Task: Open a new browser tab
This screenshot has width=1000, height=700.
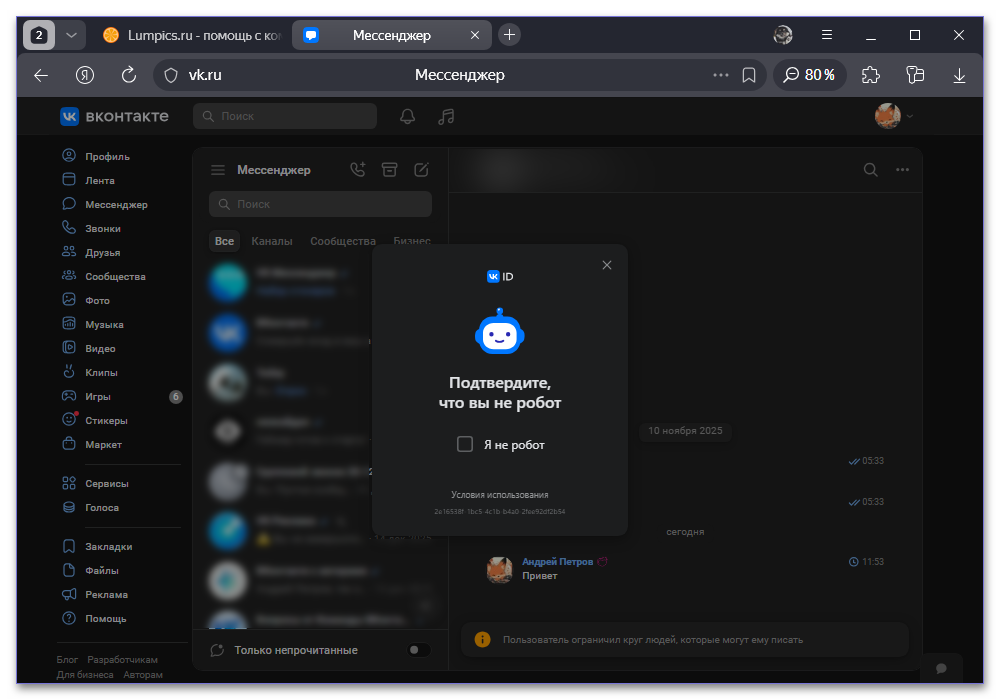Action: 509,34
